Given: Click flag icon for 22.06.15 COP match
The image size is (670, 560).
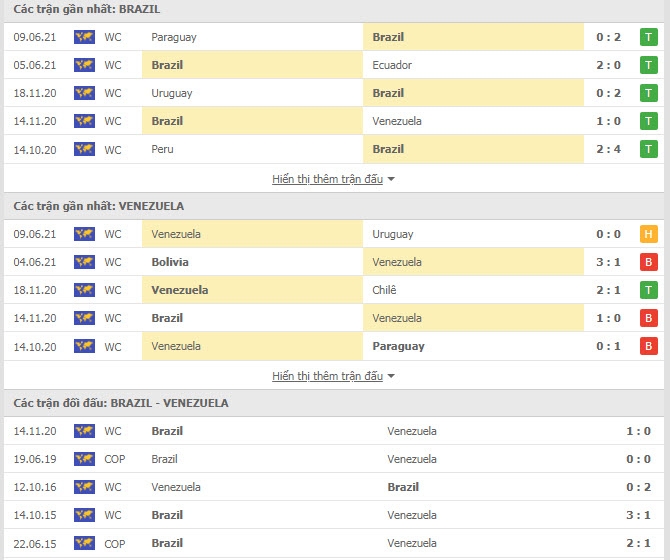Looking at the screenshot, I should [84, 543].
